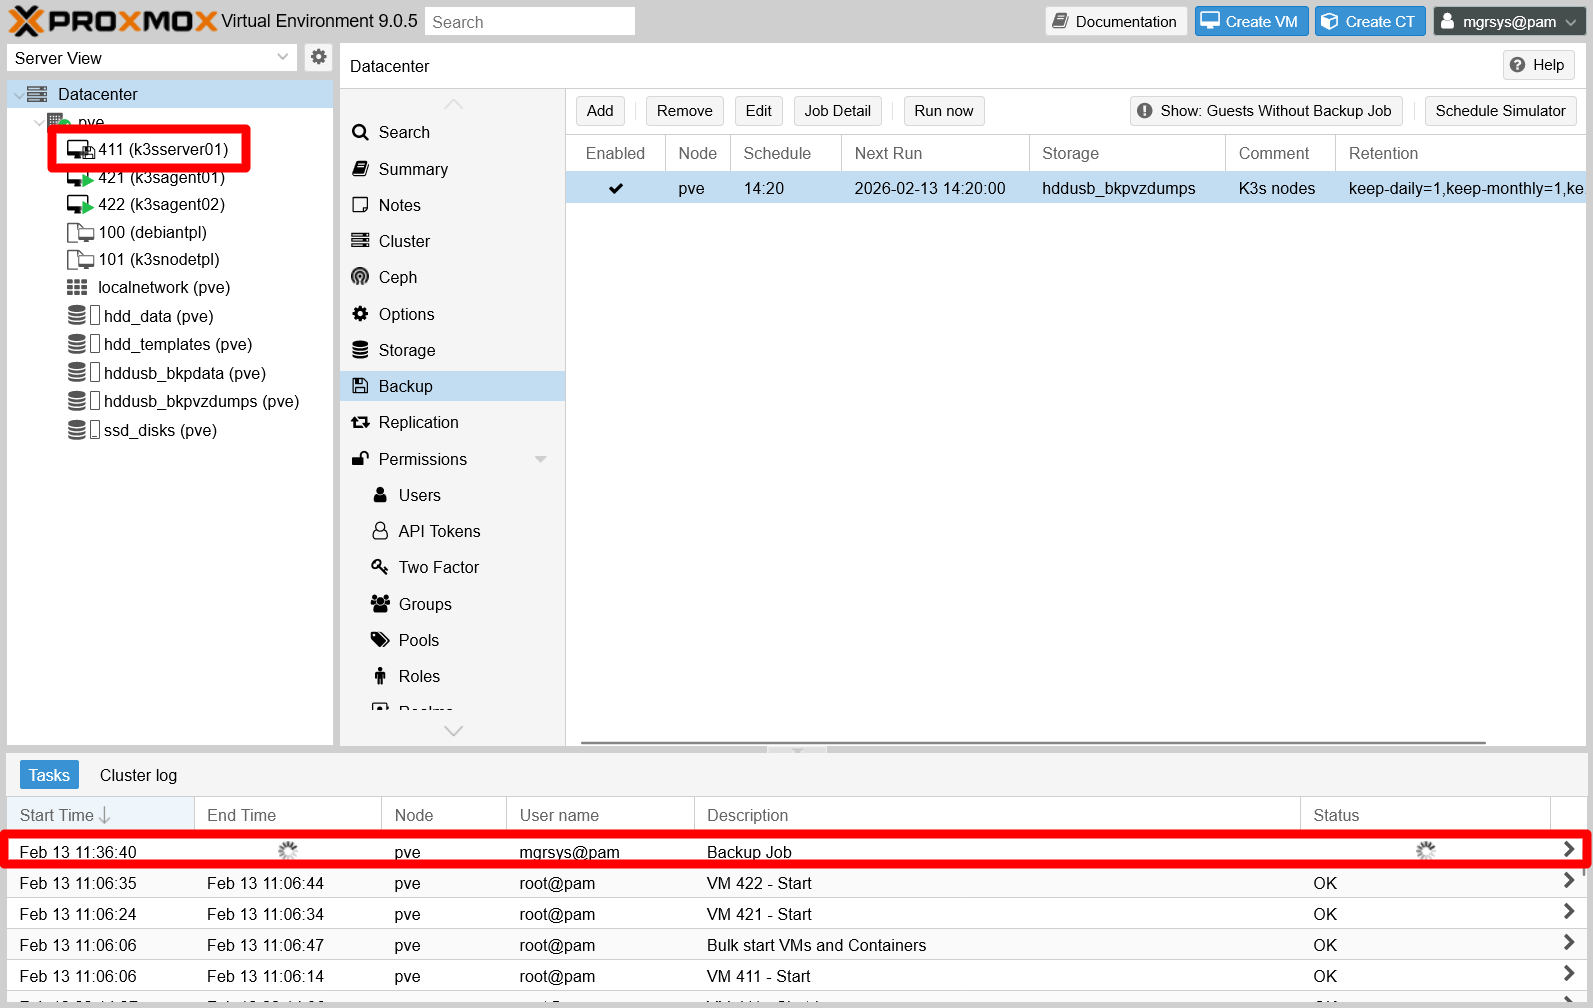Toggle the enabled checkmark of backup job

point(616,188)
